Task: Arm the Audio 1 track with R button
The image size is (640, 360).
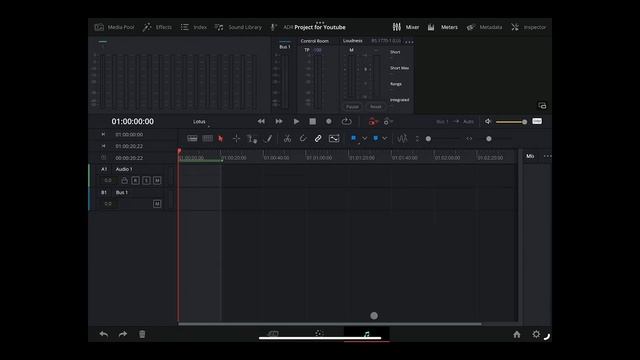Action: (x=136, y=180)
